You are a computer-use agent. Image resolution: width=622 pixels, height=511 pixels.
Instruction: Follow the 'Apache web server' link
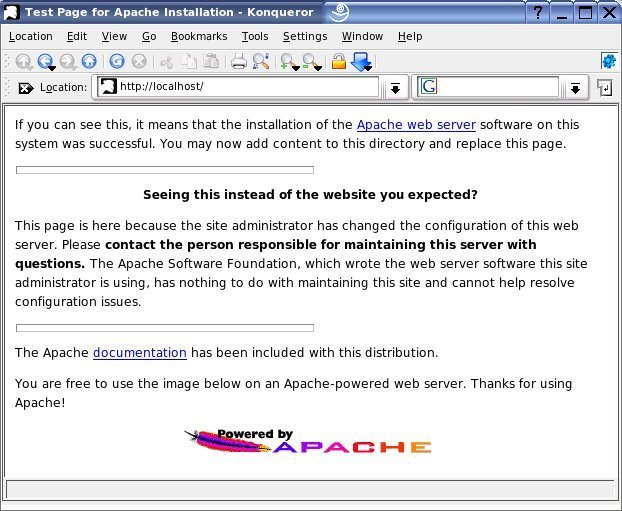[416, 125]
